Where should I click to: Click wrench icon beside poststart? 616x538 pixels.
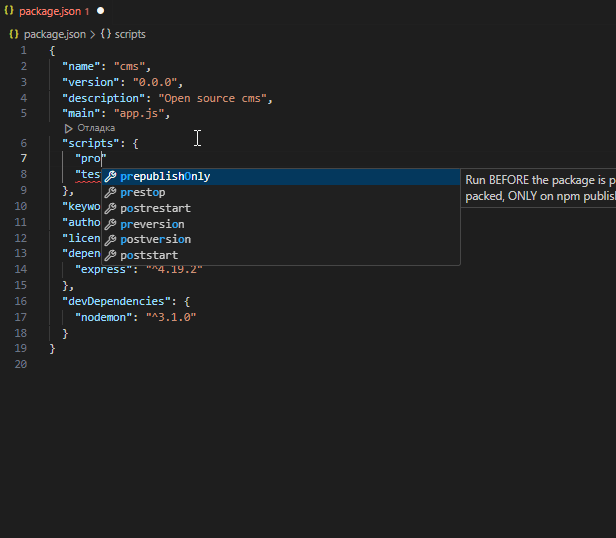110,255
